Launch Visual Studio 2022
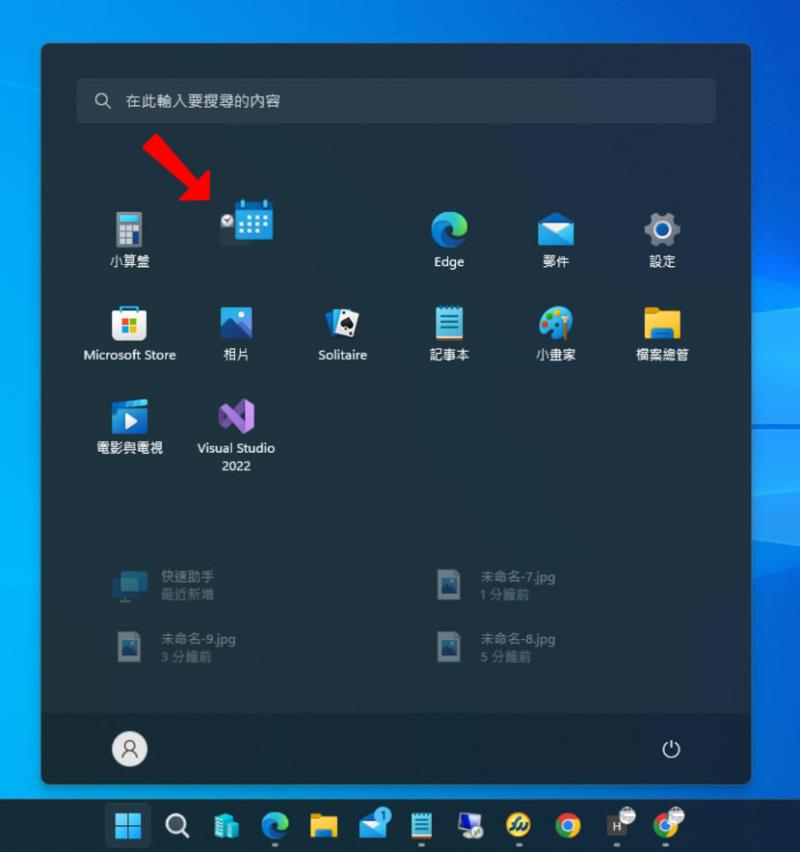This screenshot has height=852, width=800. pyautogui.click(x=236, y=435)
